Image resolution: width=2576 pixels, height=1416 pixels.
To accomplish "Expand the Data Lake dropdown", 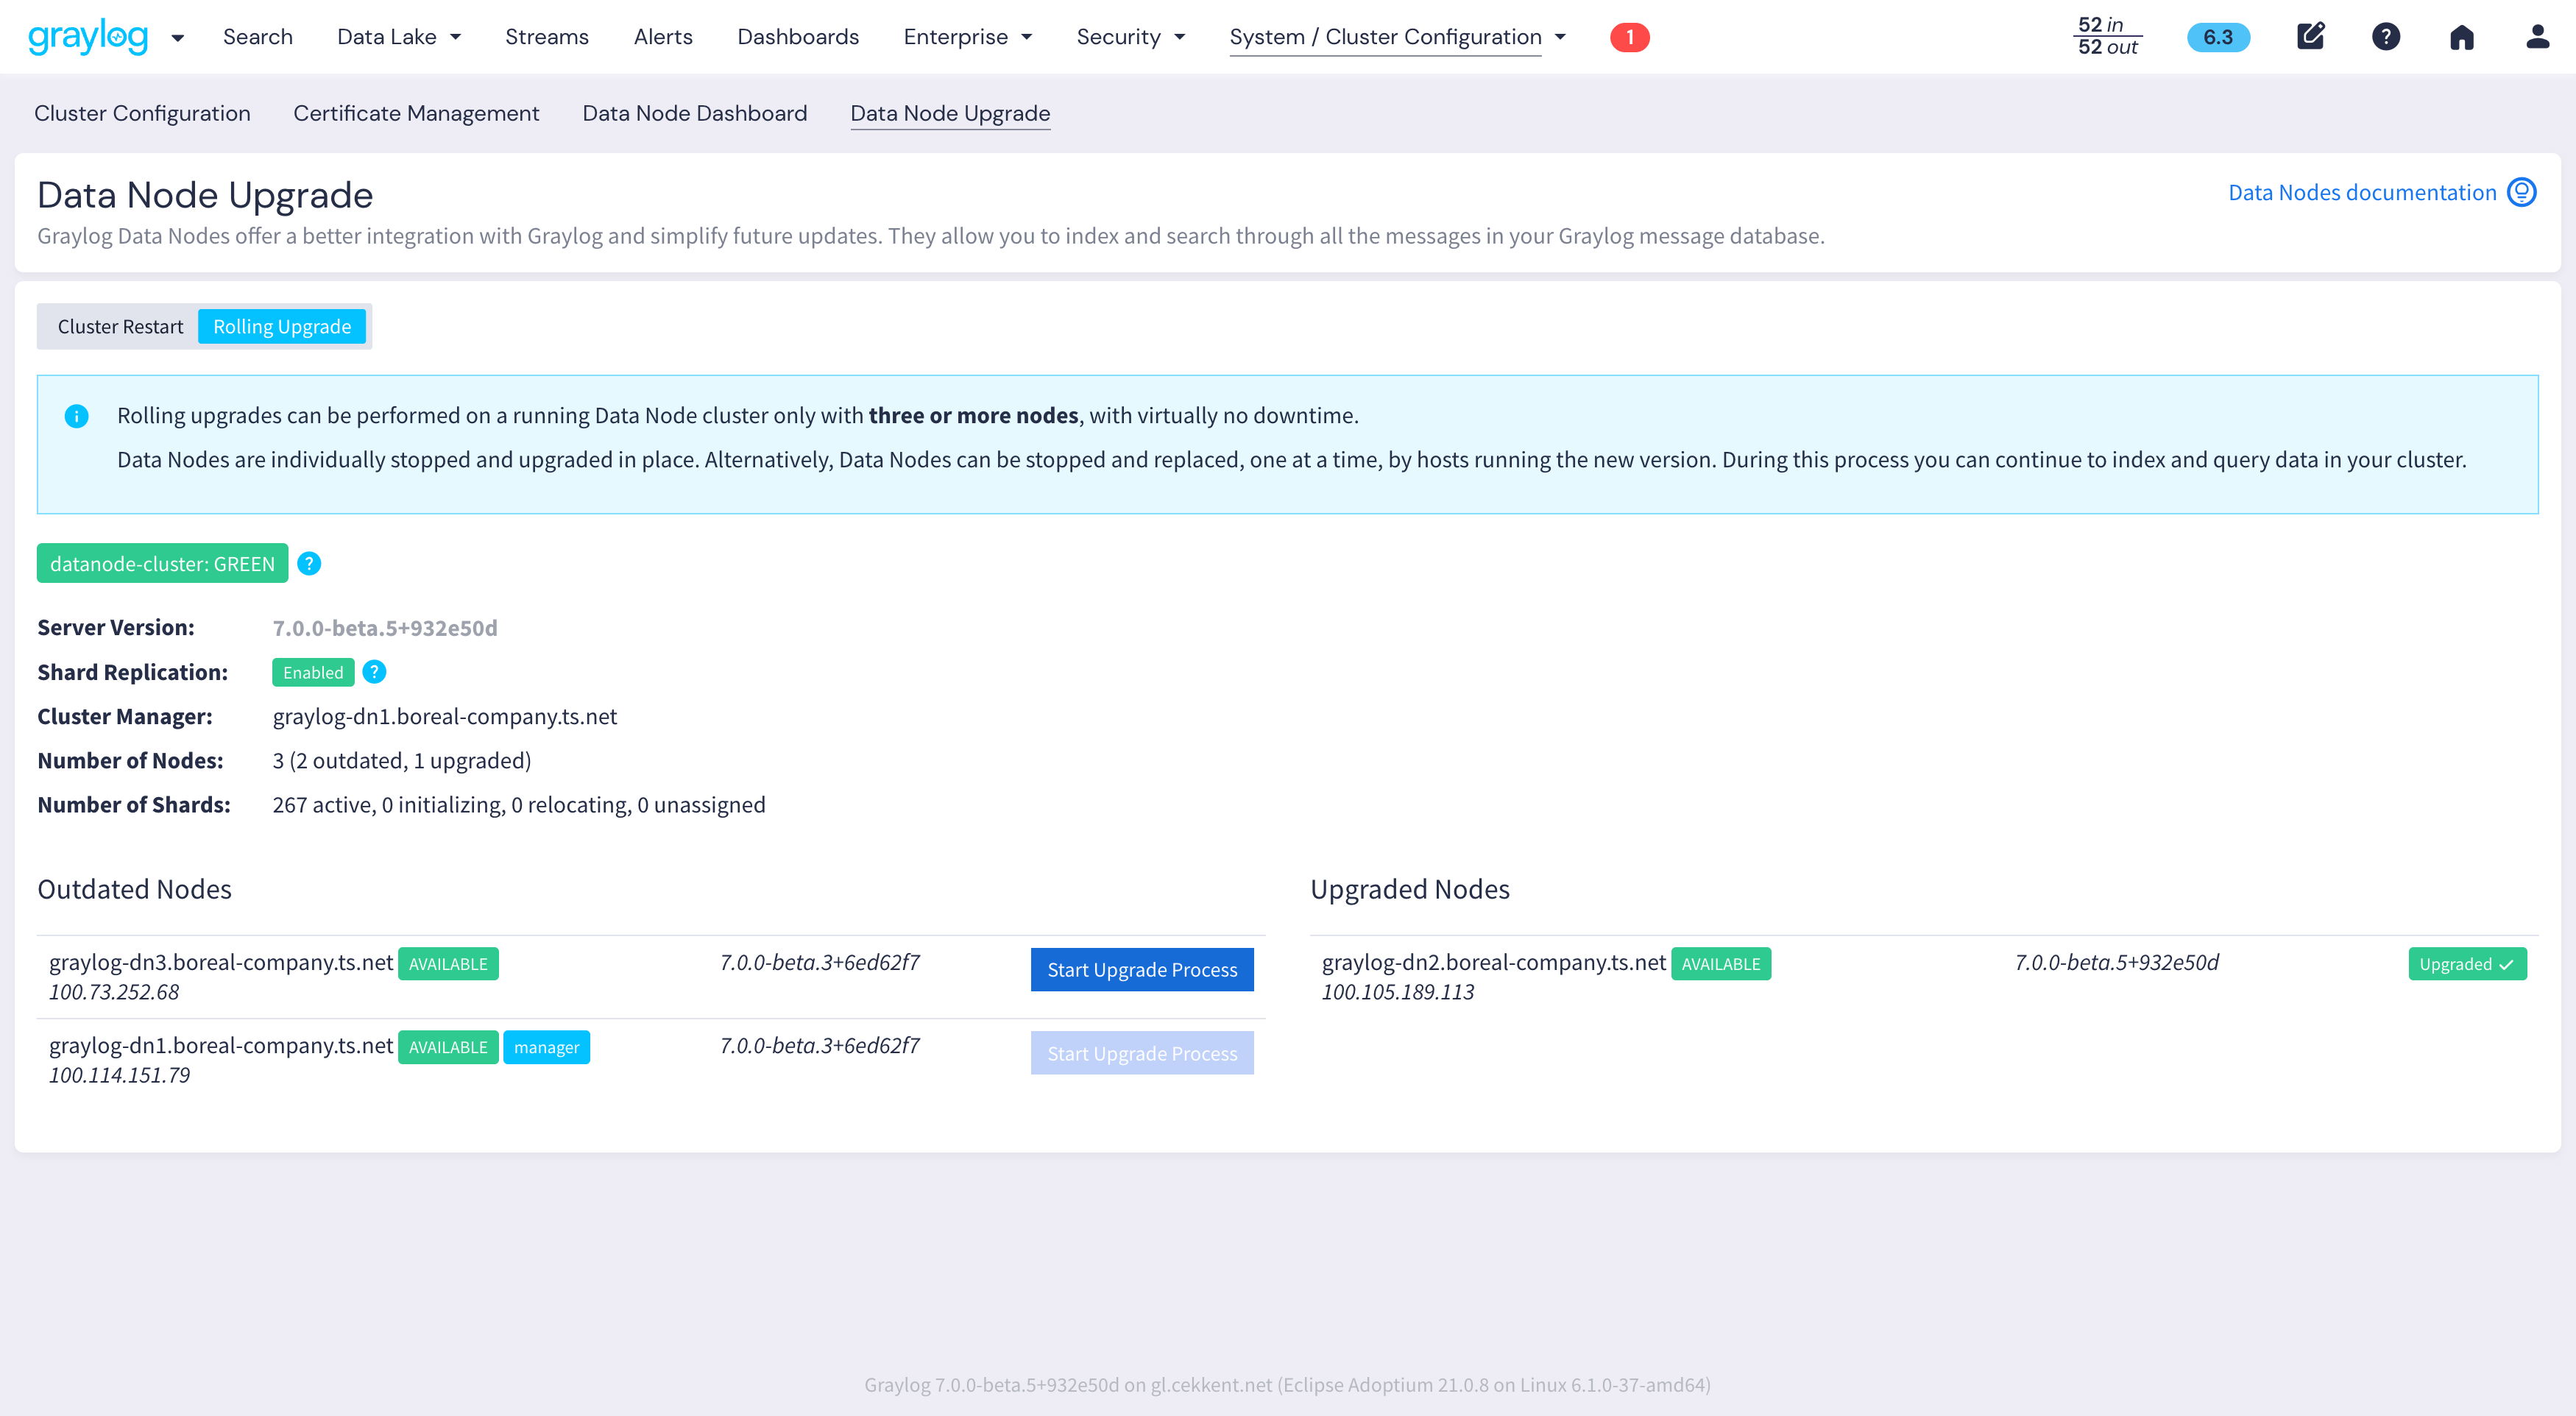I will point(399,37).
